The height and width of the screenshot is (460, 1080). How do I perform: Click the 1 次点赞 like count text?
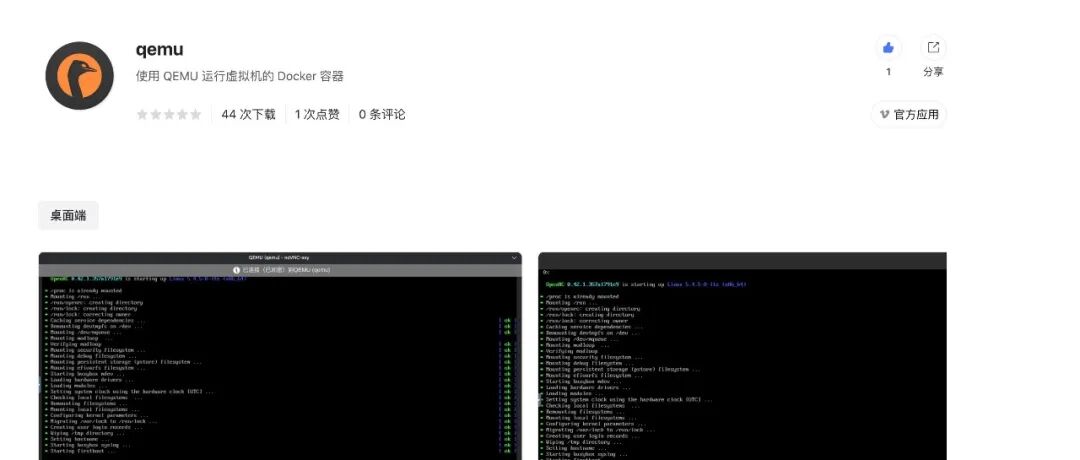317,114
